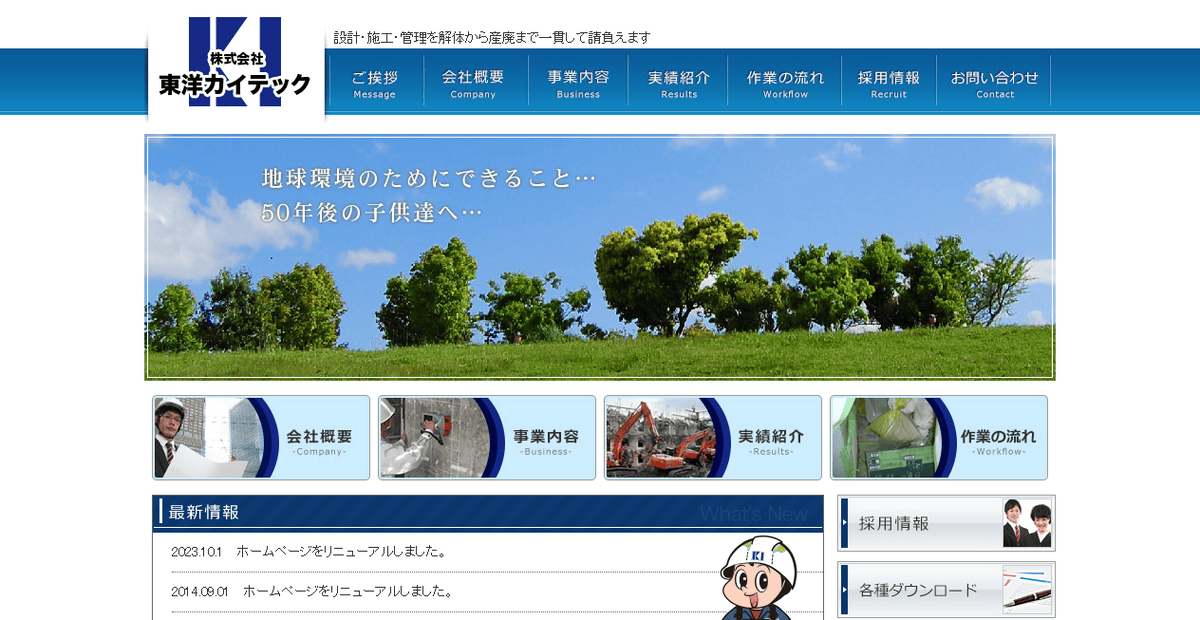Select the 実績紹介 Results navigation tab
The width and height of the screenshot is (1200, 620).
pyautogui.click(x=679, y=82)
